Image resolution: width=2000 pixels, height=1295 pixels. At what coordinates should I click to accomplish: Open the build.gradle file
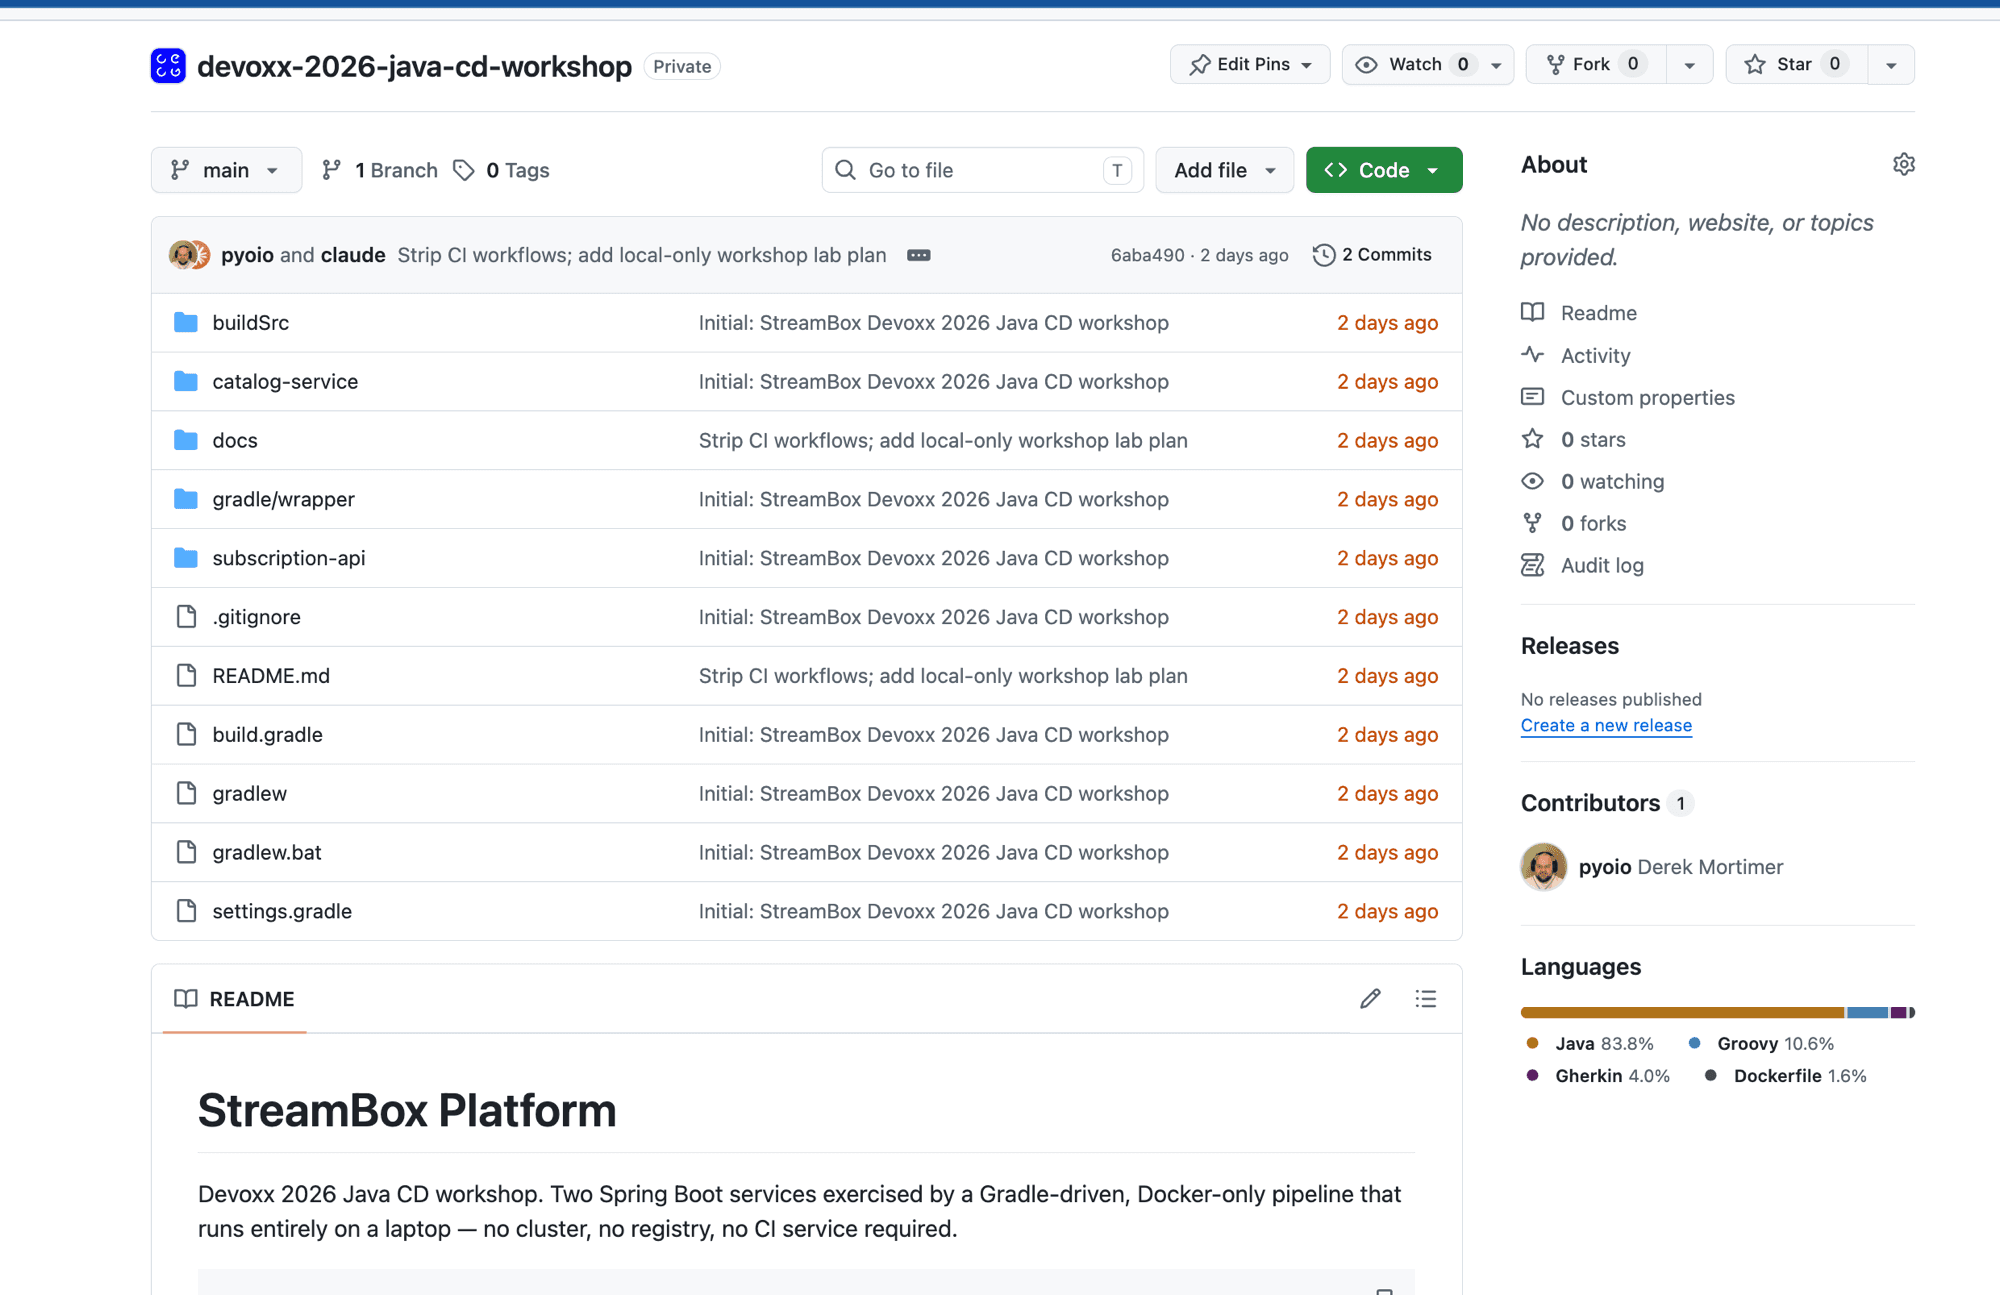point(267,734)
